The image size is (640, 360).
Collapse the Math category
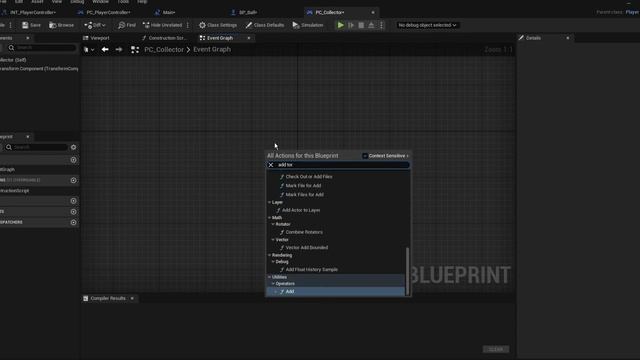click(269, 218)
